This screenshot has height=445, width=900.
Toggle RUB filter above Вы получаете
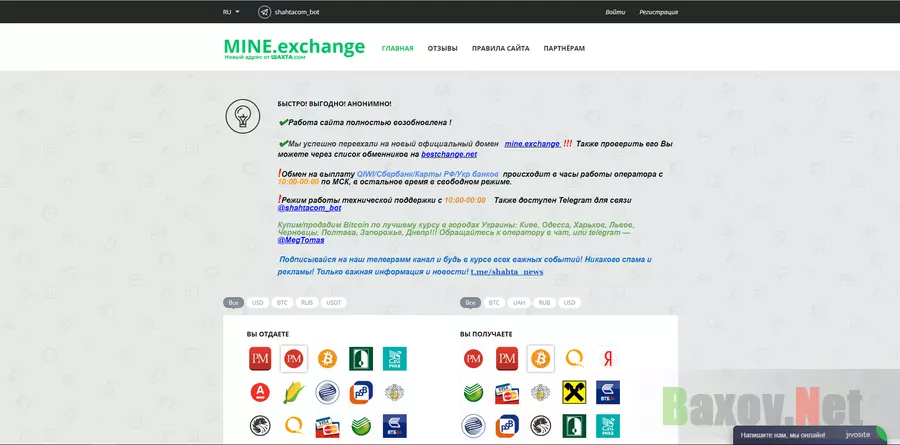click(x=544, y=303)
